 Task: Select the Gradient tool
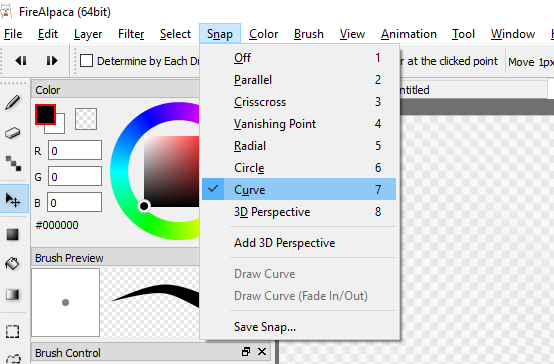point(13,294)
